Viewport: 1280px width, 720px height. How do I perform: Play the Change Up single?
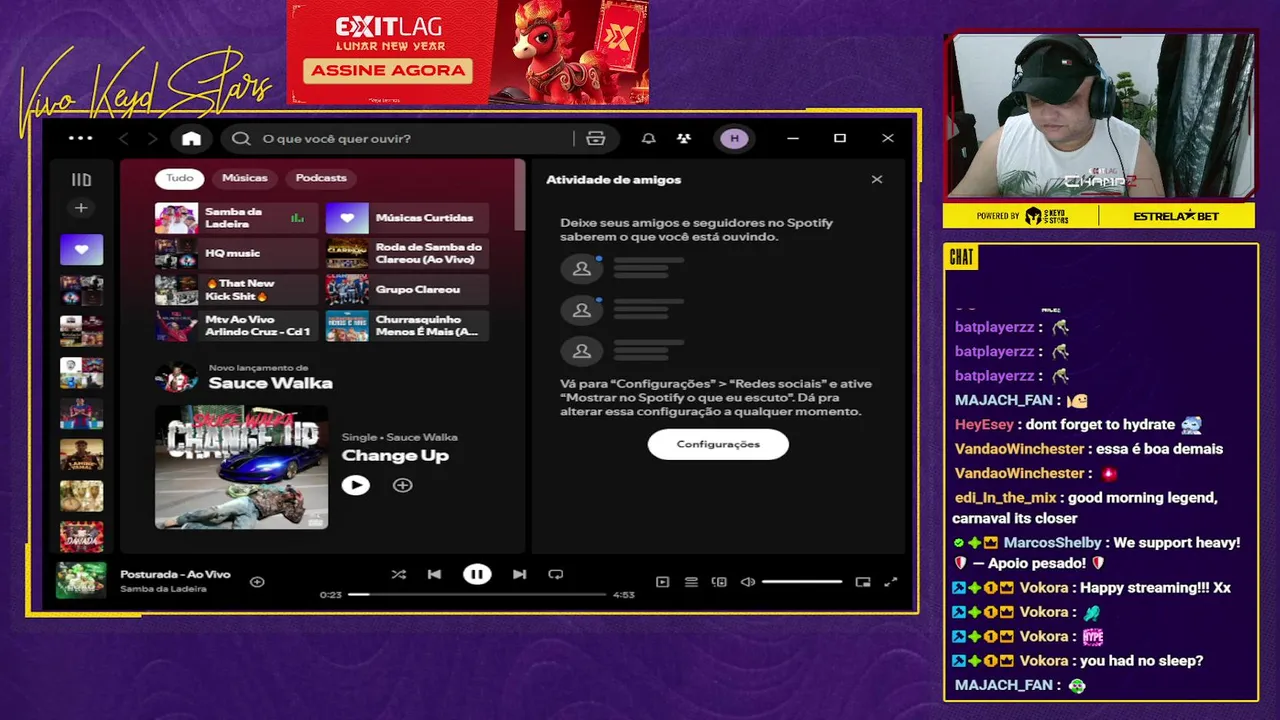(x=355, y=485)
